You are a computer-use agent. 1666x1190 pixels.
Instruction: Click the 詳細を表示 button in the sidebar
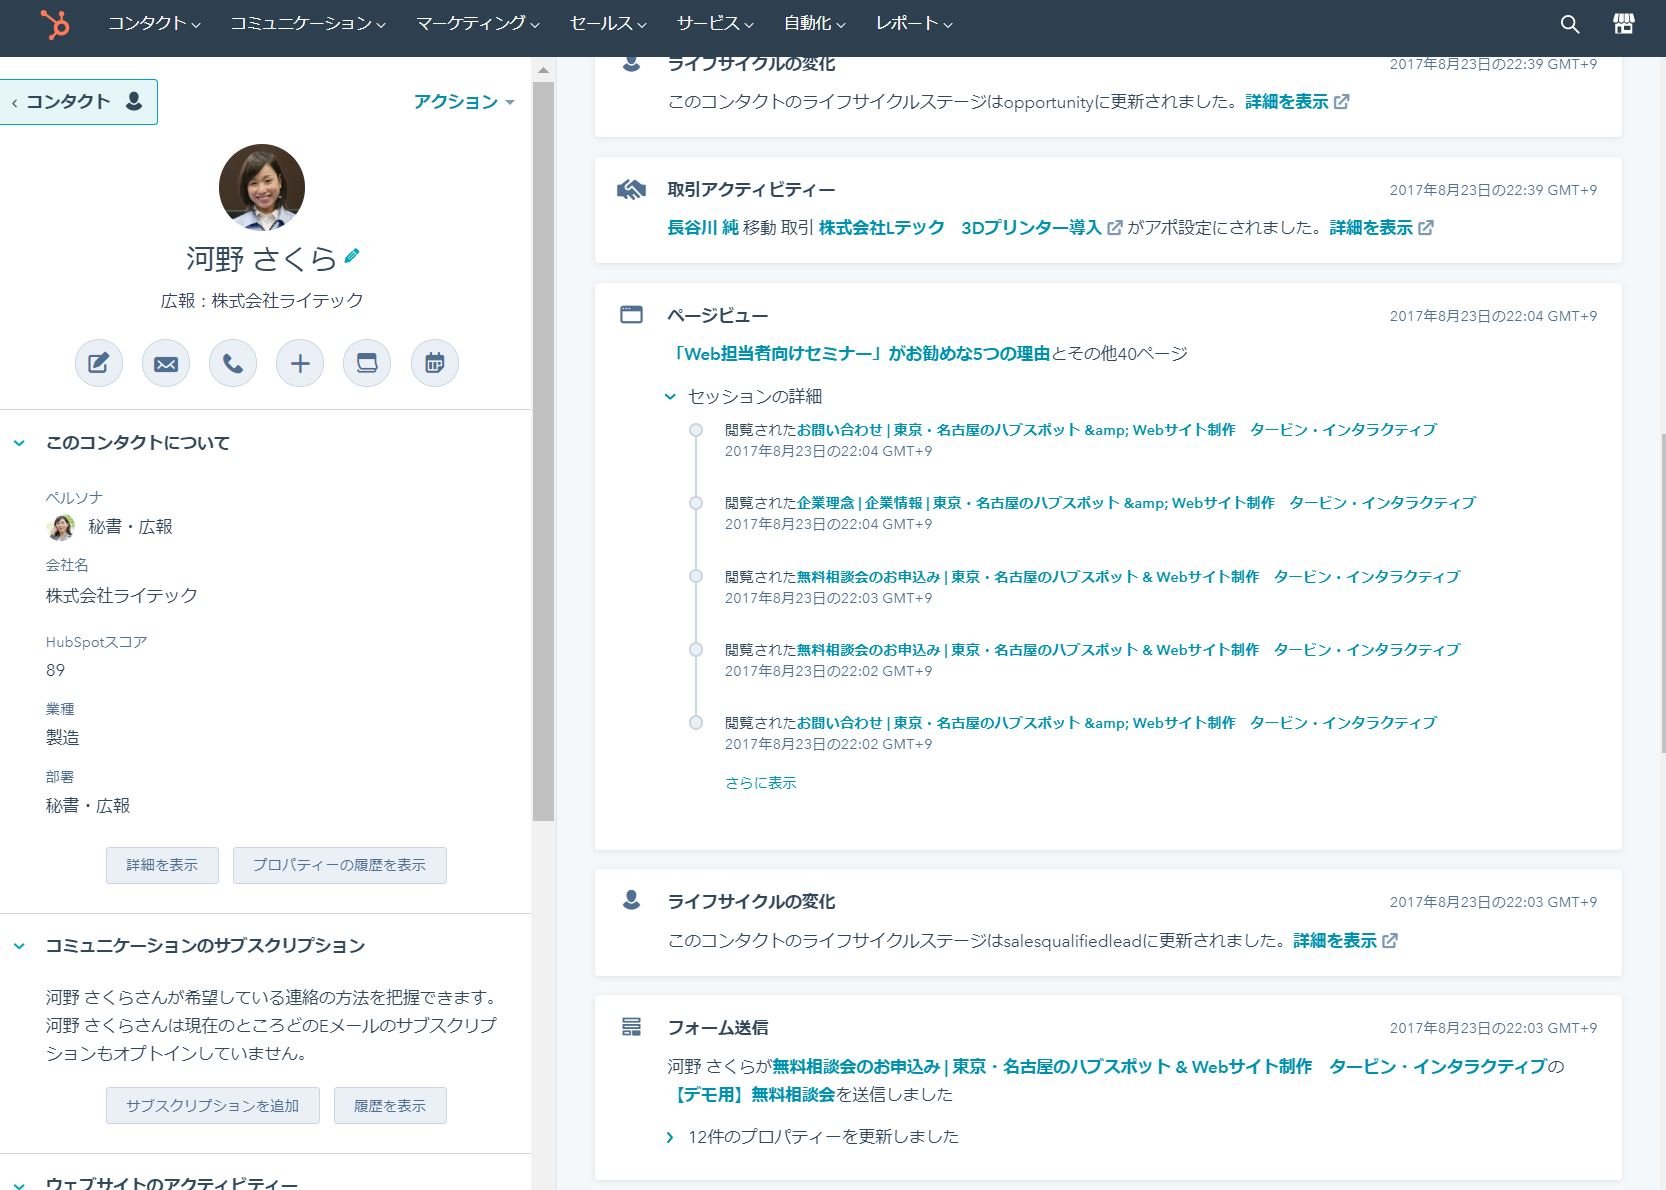click(x=162, y=865)
